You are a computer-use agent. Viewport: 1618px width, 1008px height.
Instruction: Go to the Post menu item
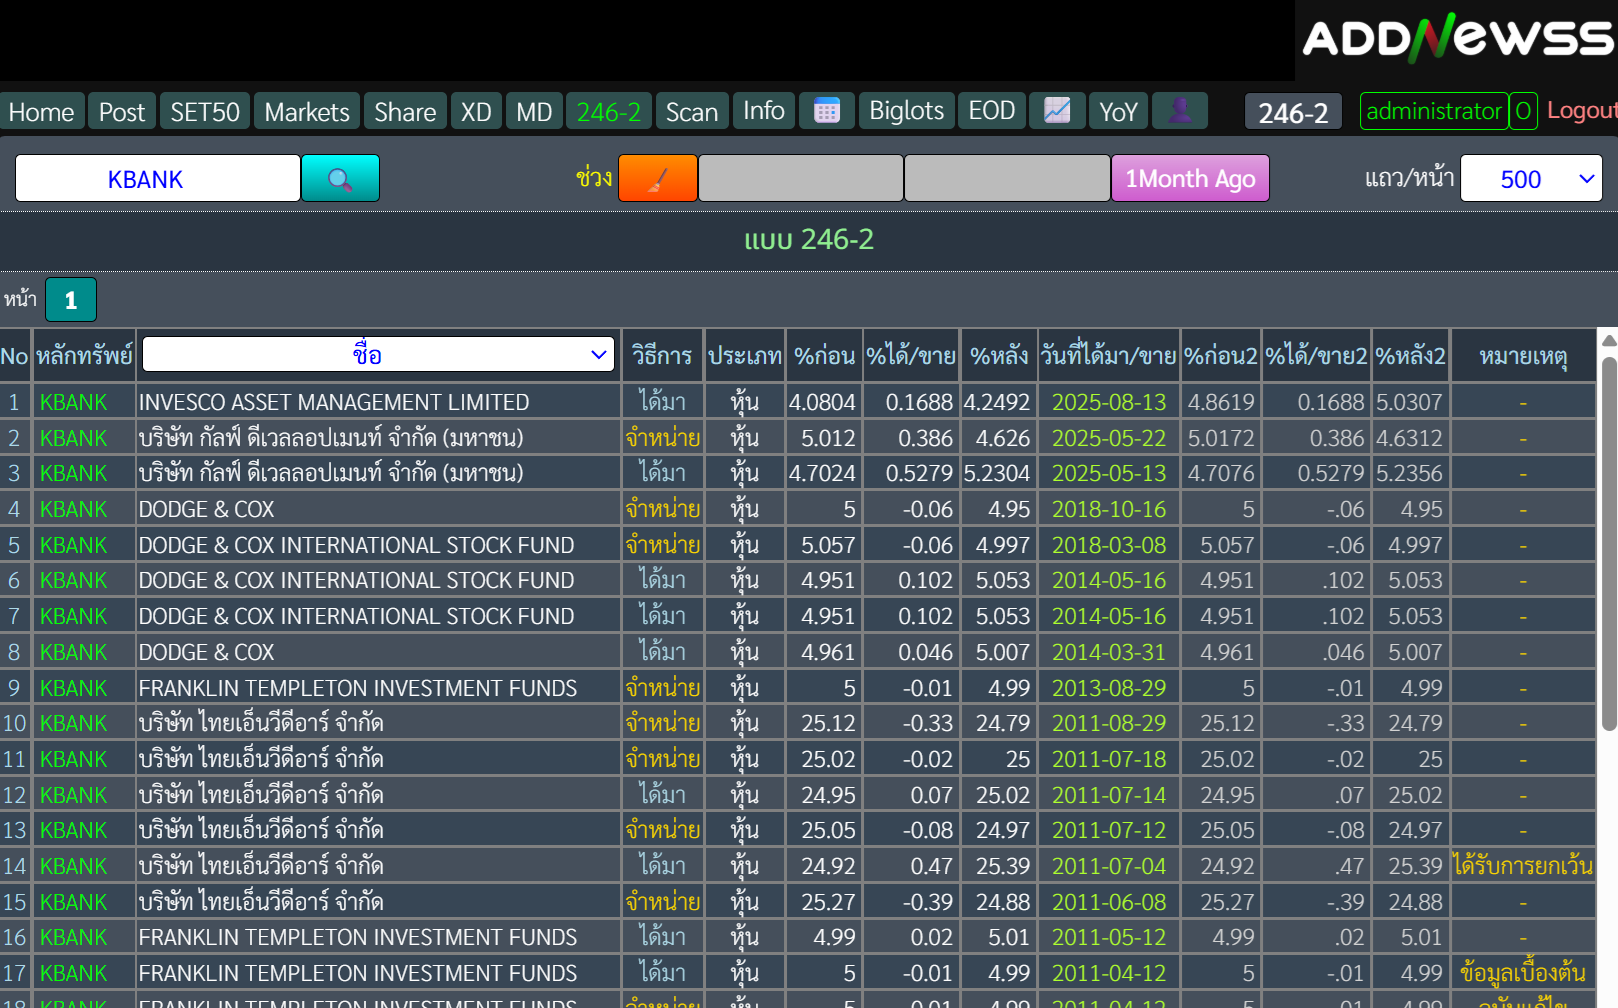pos(122,111)
